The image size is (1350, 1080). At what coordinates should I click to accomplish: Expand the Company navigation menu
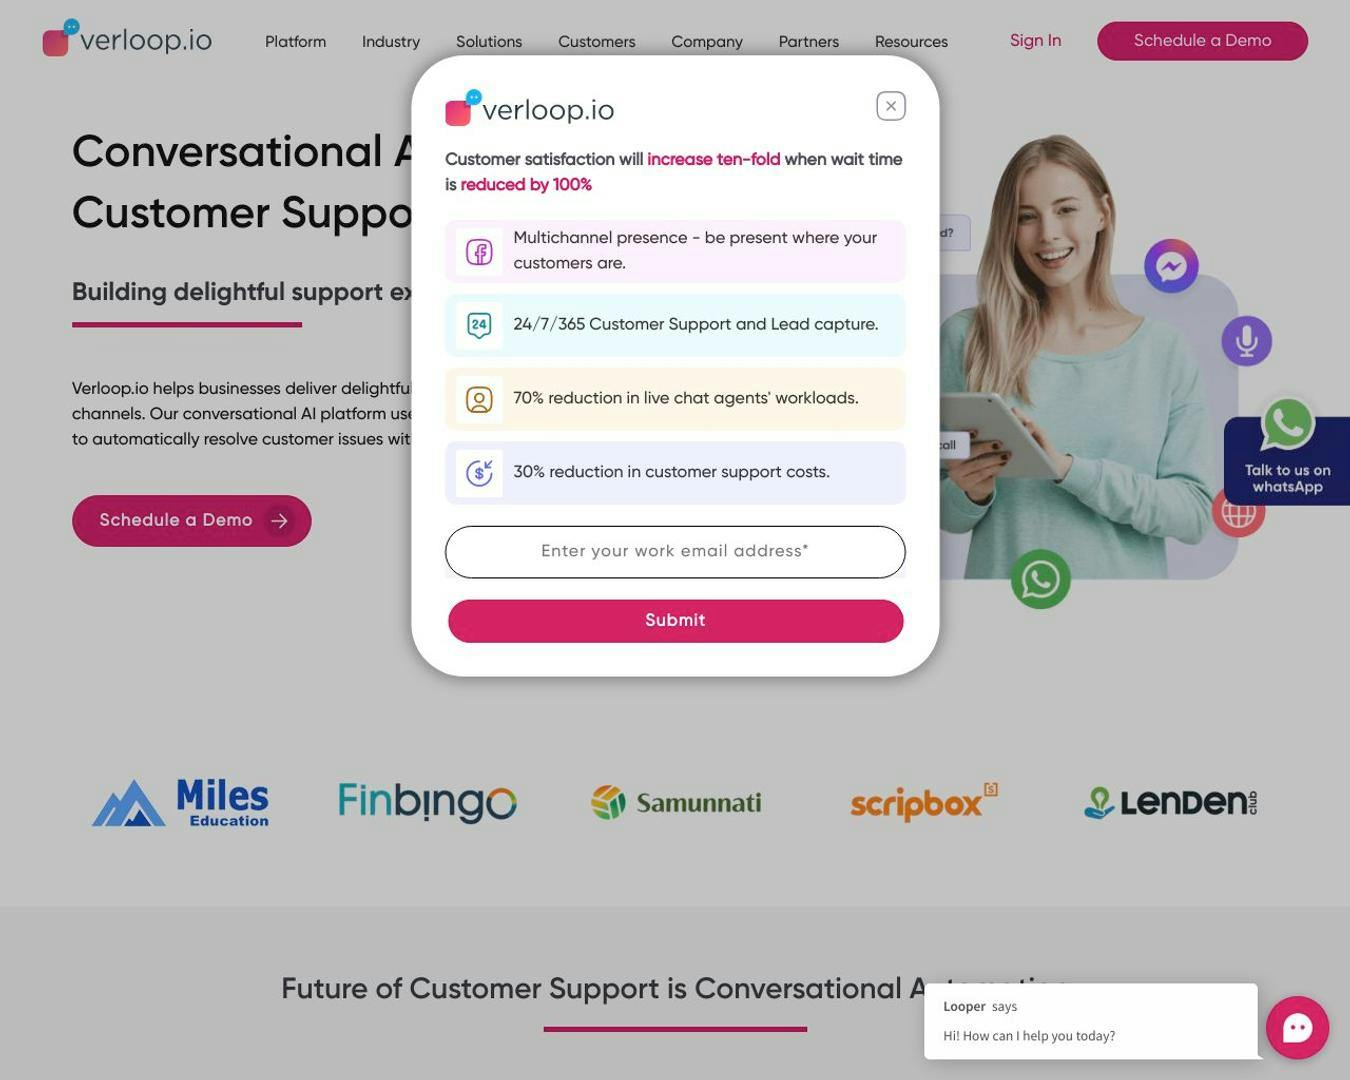(x=707, y=42)
